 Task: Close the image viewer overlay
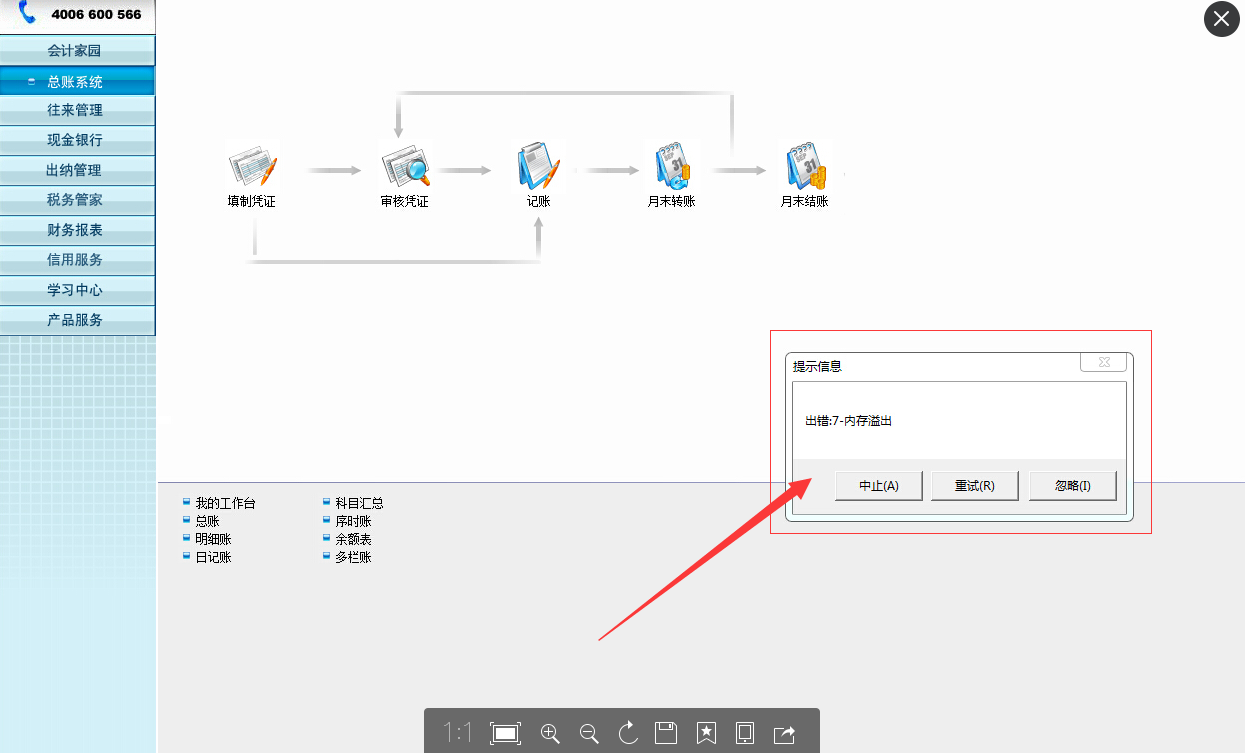tap(1221, 19)
